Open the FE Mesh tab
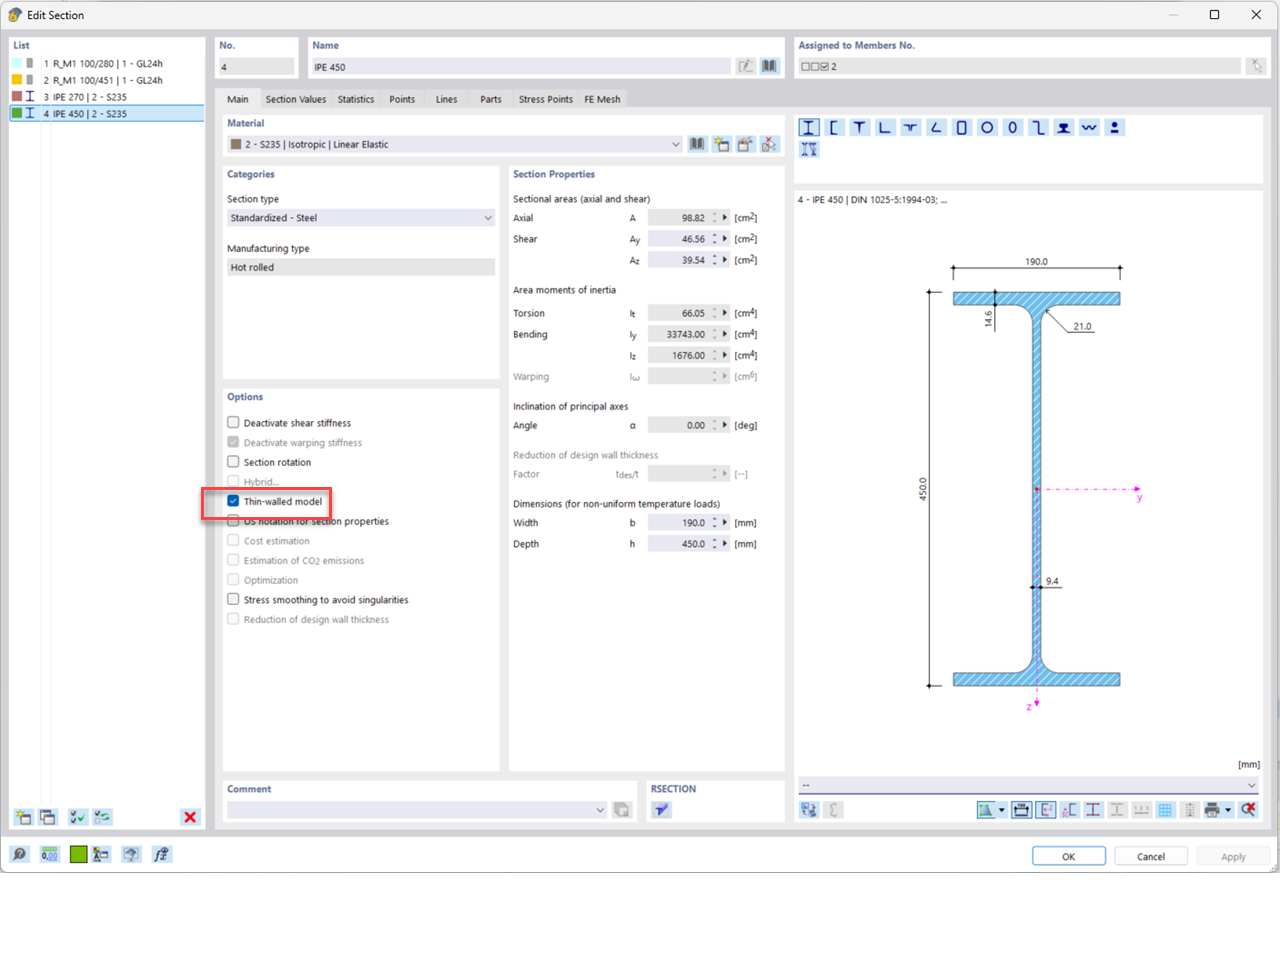Image resolution: width=1280 pixels, height=960 pixels. [x=602, y=99]
